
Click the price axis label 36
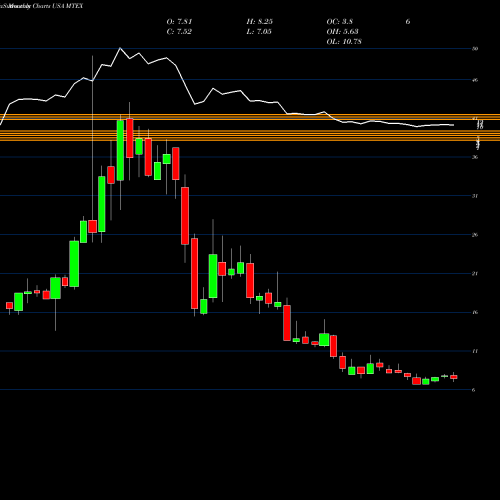click(475, 157)
